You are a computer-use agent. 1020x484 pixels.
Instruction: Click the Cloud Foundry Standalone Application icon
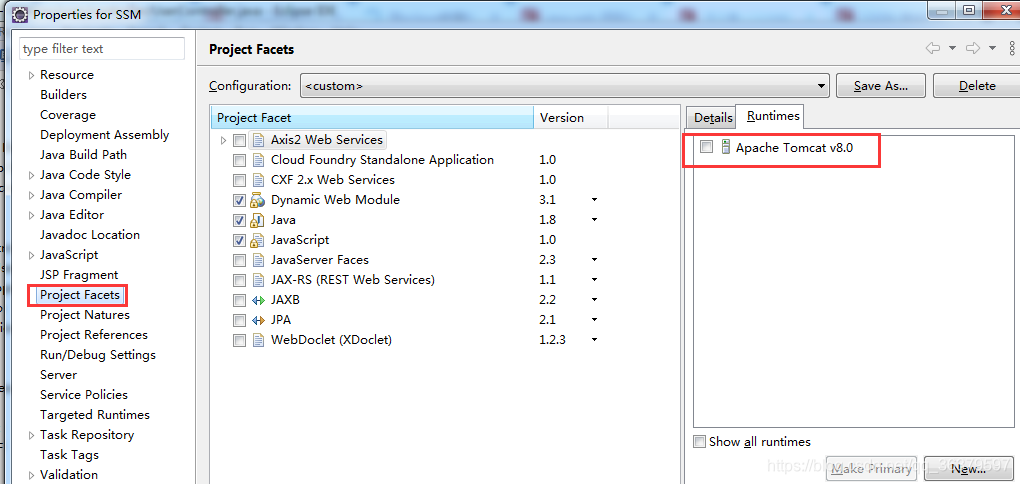point(259,160)
